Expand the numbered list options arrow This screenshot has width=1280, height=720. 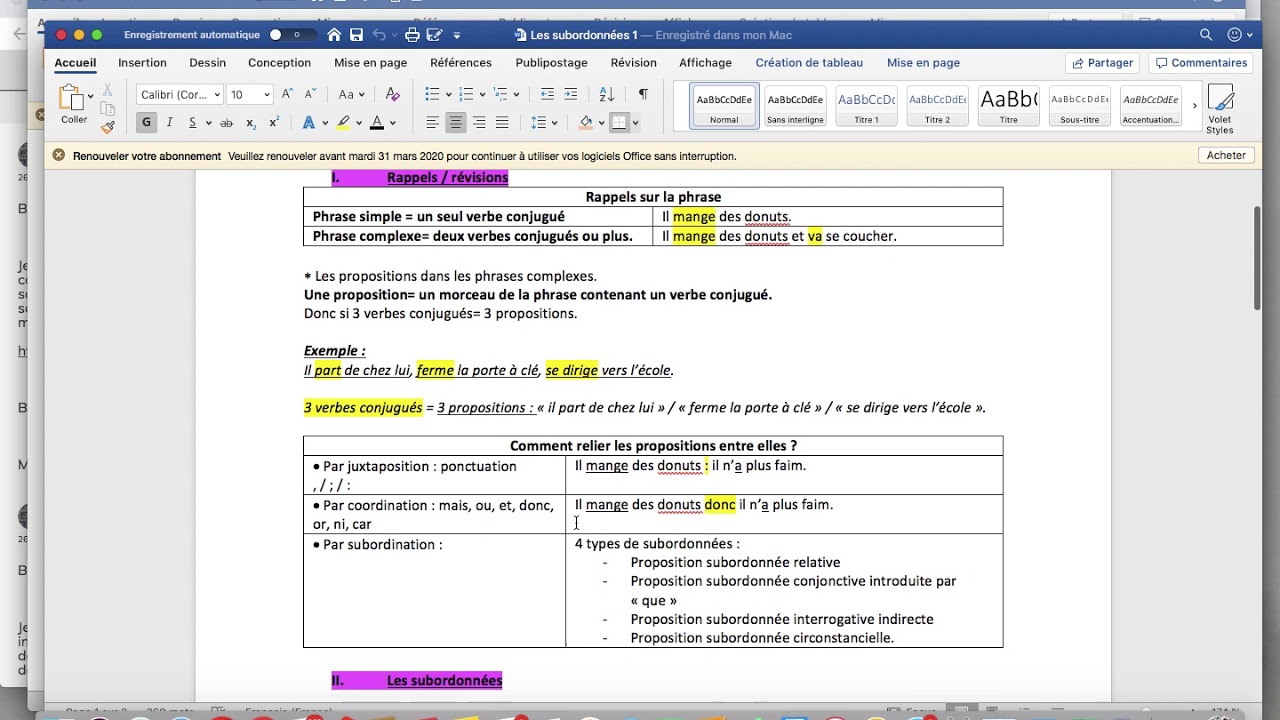(482, 94)
